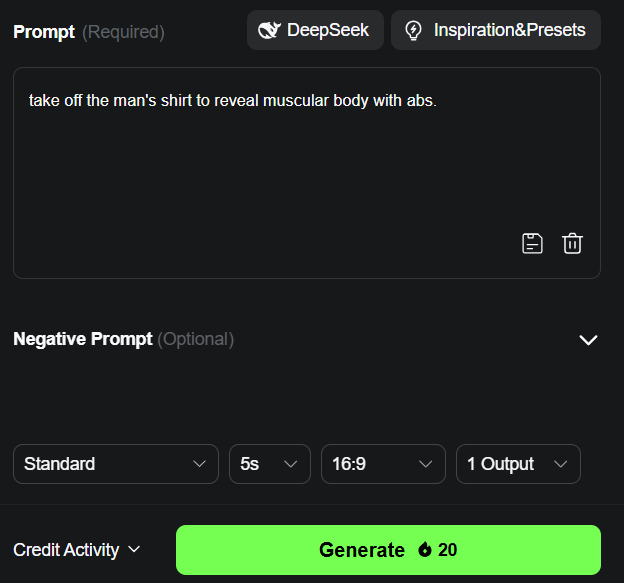
Task: Click the chevron next to Credit Activity
Action: click(x=134, y=550)
